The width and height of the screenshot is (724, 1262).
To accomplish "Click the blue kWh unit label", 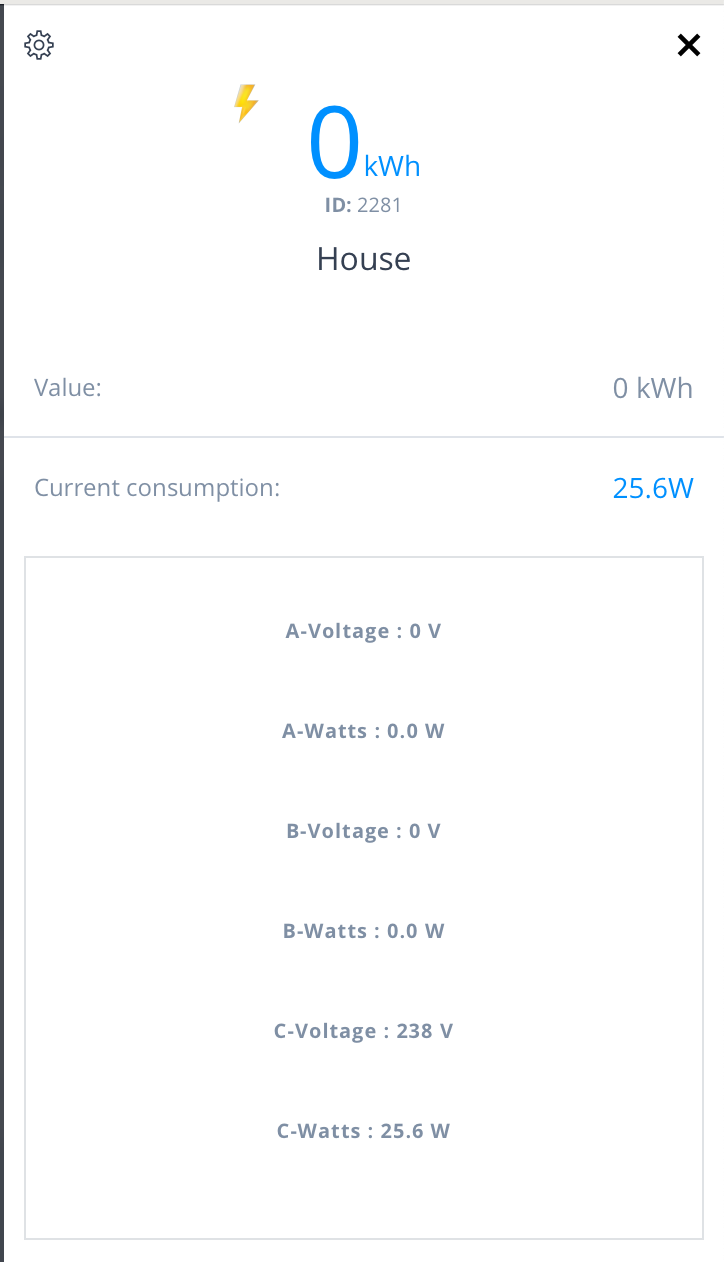I will pyautogui.click(x=392, y=166).
